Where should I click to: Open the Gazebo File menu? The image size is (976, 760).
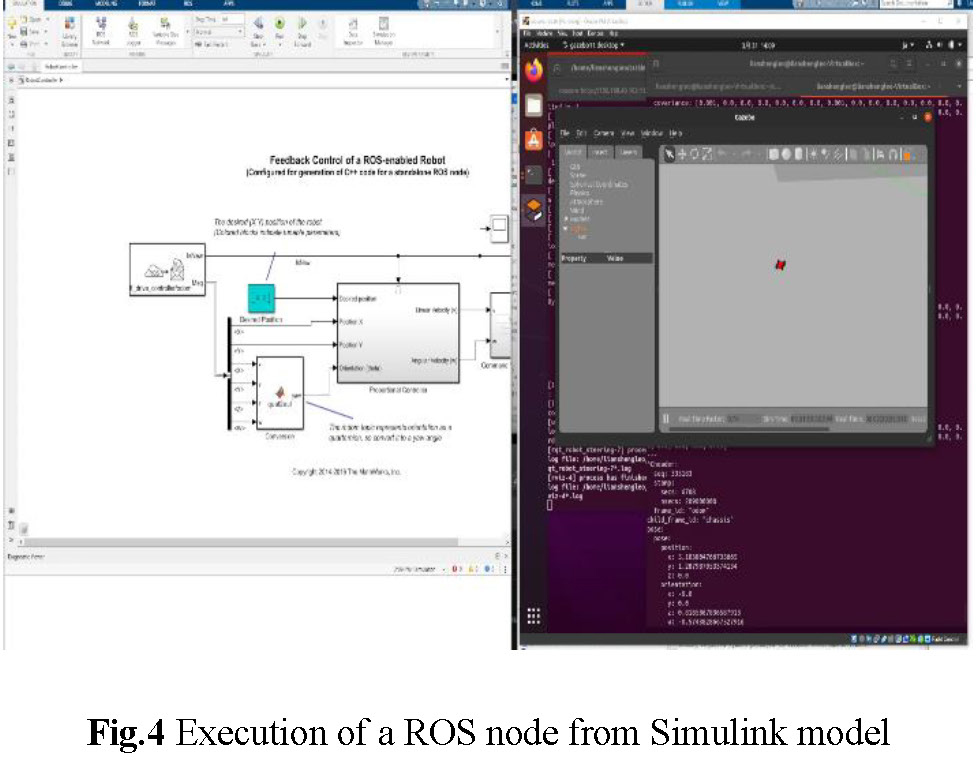(565, 133)
